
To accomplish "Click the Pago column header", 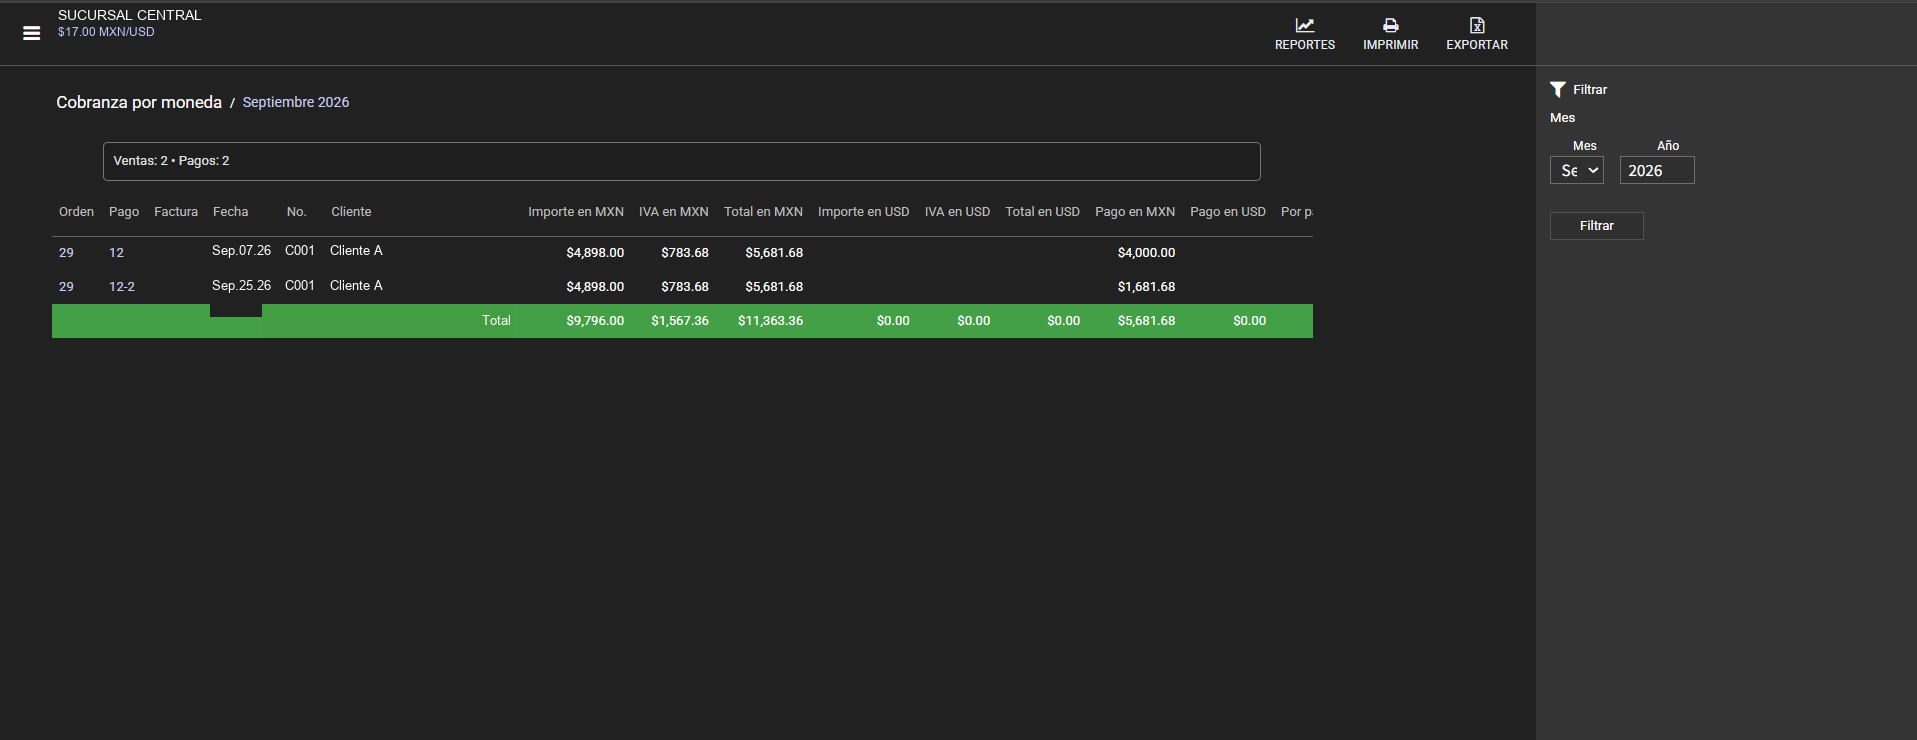I will [124, 212].
